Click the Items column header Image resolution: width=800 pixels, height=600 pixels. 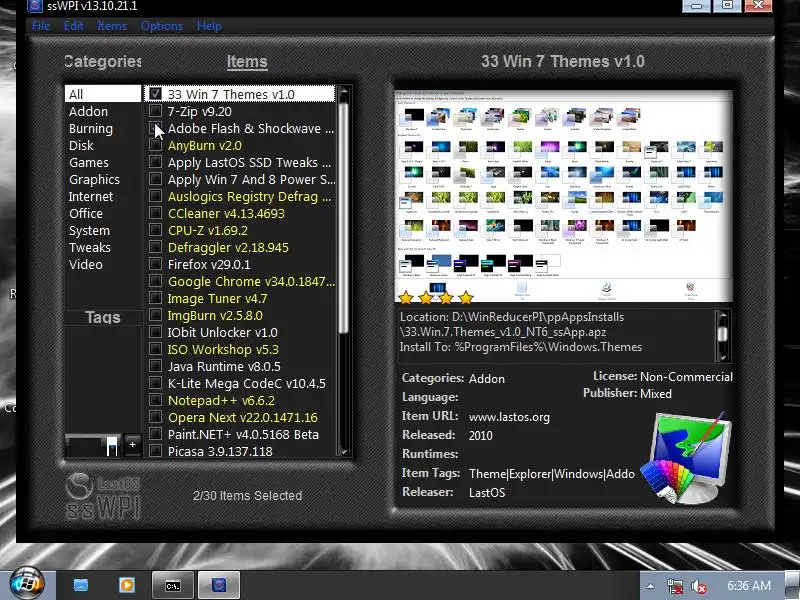click(247, 62)
